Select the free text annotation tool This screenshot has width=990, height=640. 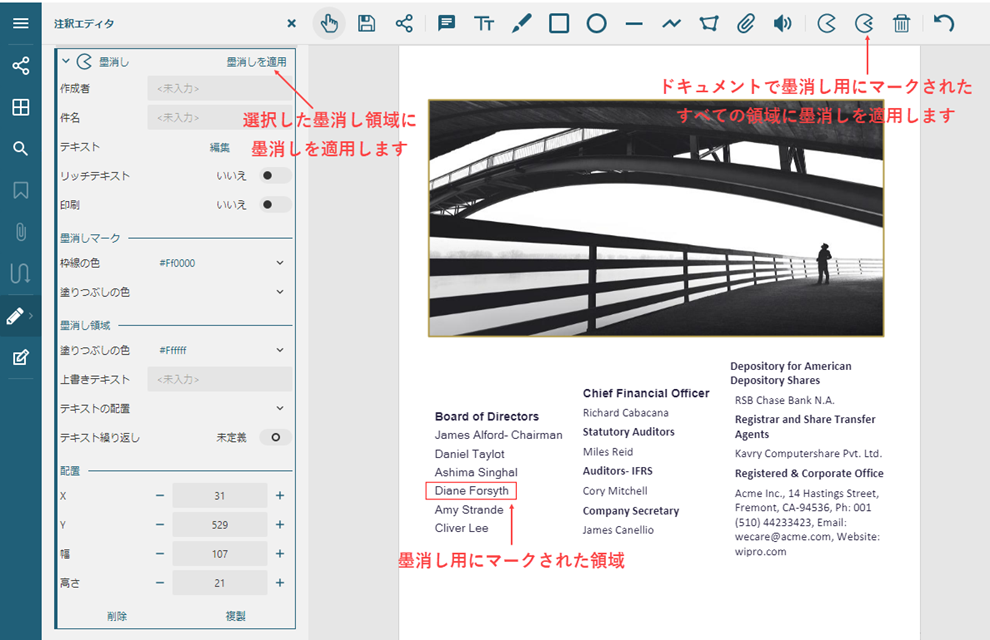pyautogui.click(x=484, y=24)
